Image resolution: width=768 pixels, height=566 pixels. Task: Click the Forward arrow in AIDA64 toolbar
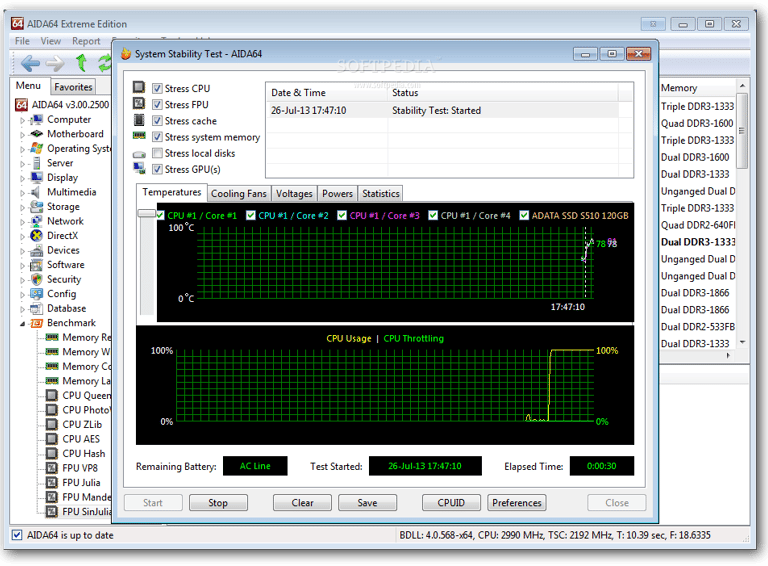coord(55,63)
